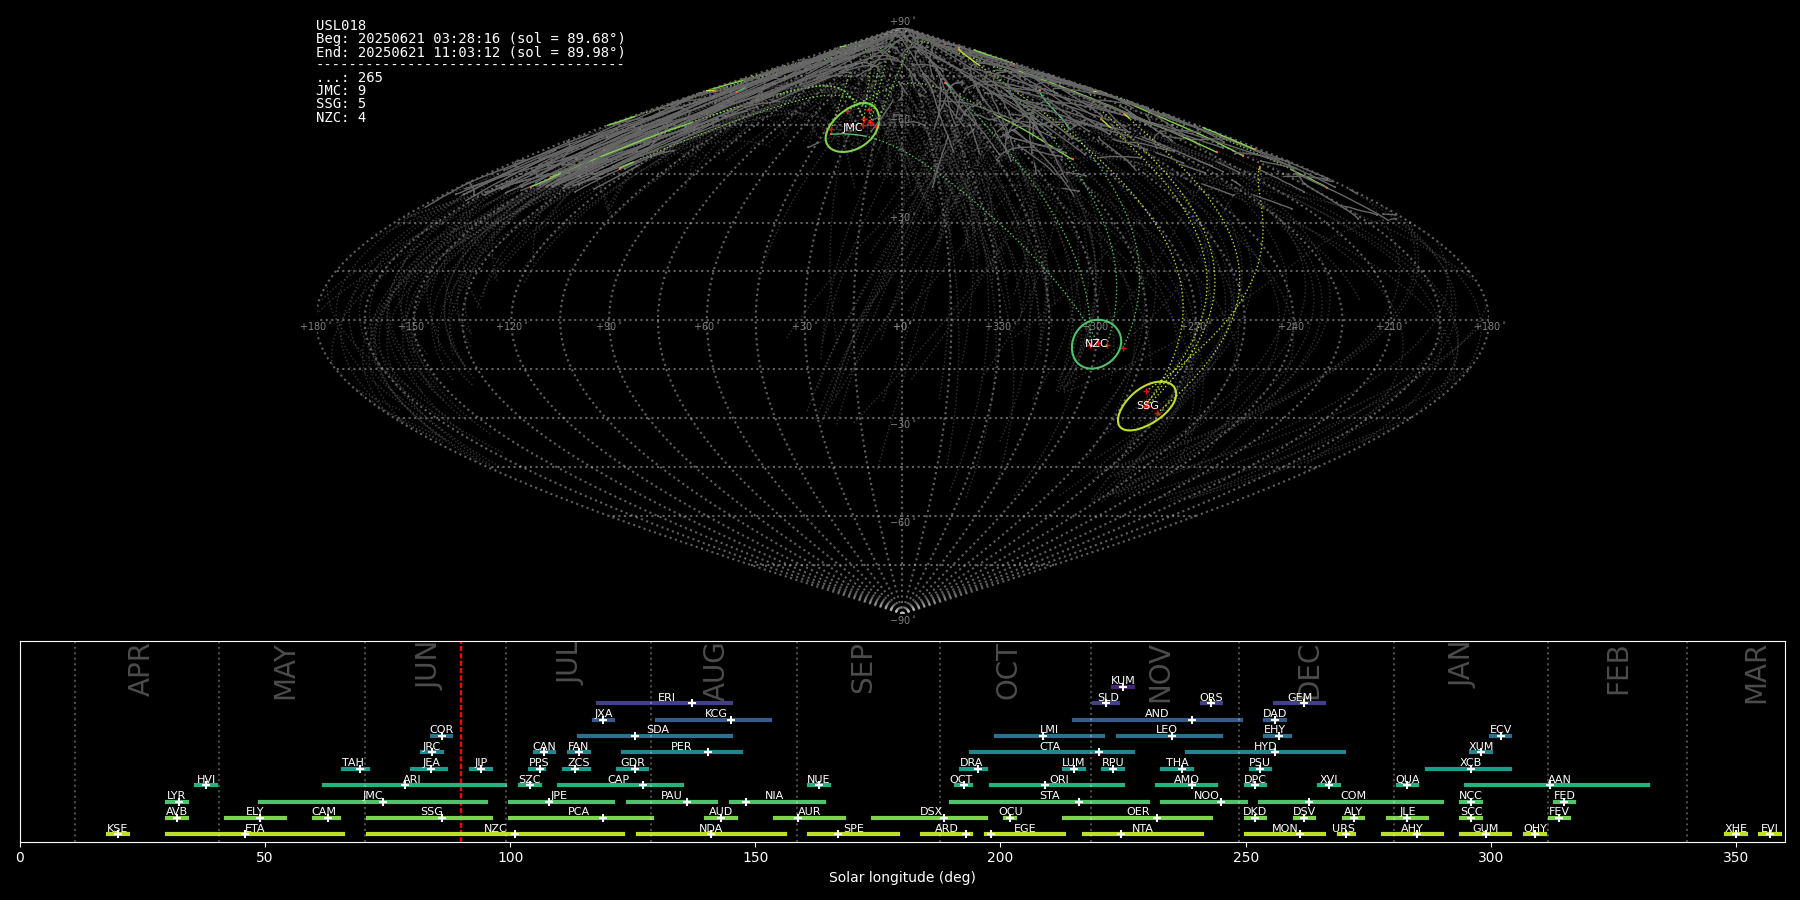Click the KUM shower marker in the timeline
This screenshot has width=1800, height=900.
click(1123, 687)
